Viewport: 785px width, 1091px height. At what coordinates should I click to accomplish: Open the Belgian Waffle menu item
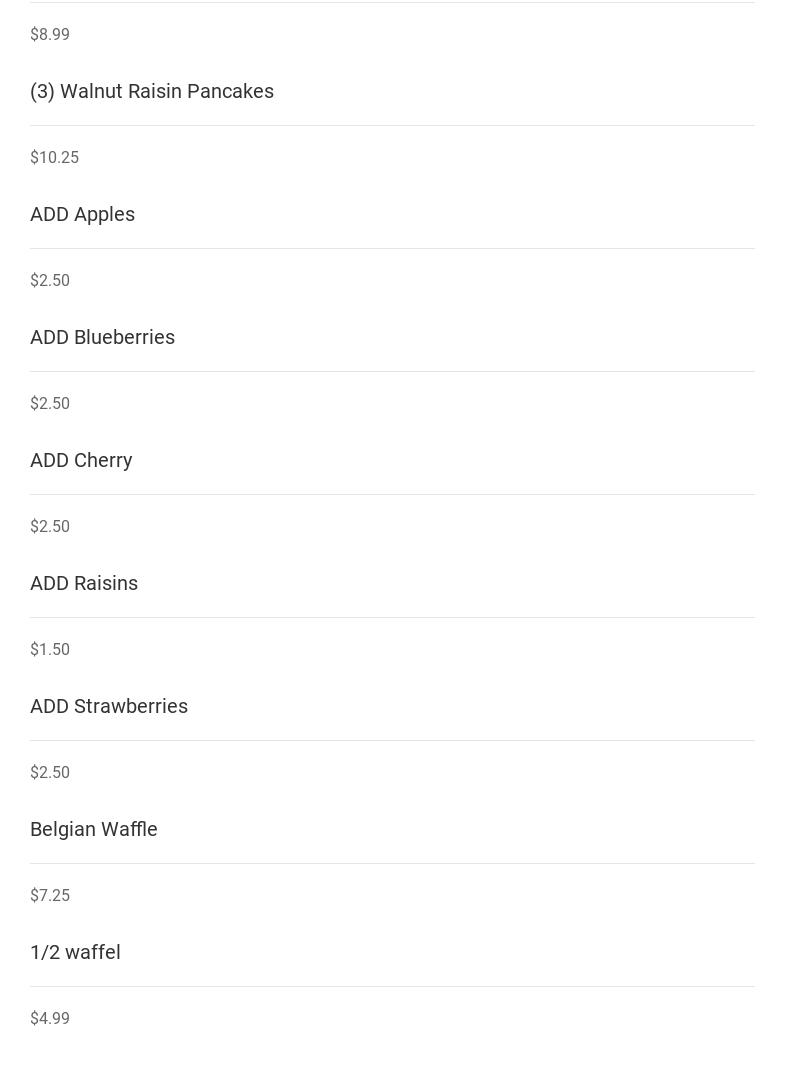point(93,829)
